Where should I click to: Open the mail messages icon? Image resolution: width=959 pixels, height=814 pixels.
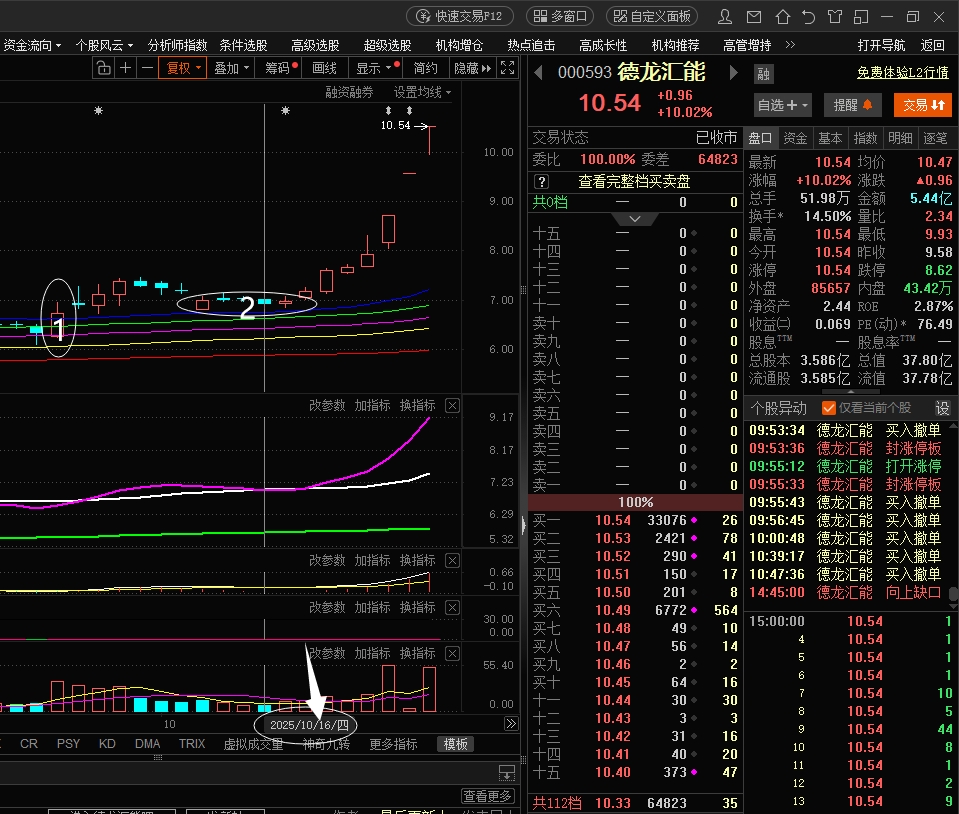754,17
